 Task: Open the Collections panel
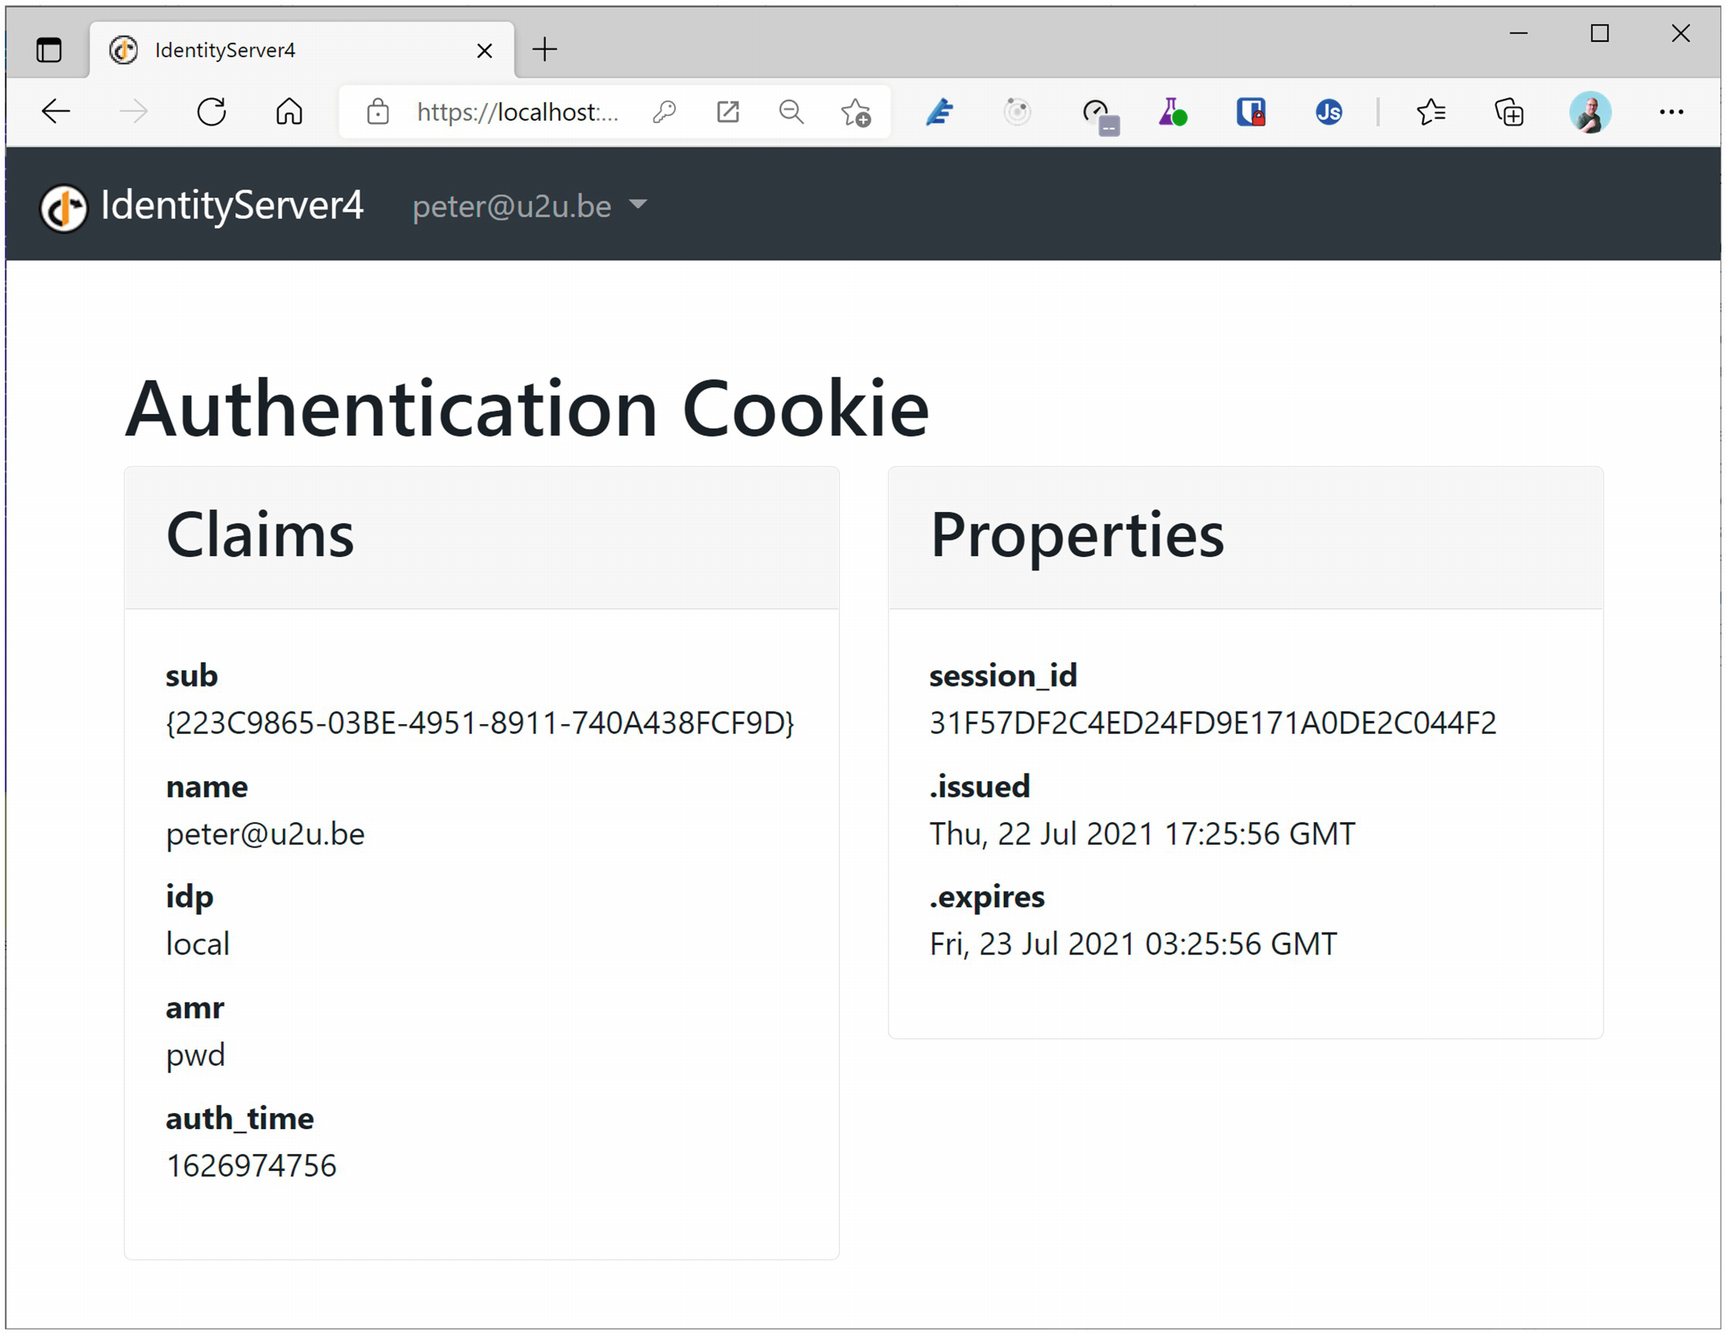1509,112
